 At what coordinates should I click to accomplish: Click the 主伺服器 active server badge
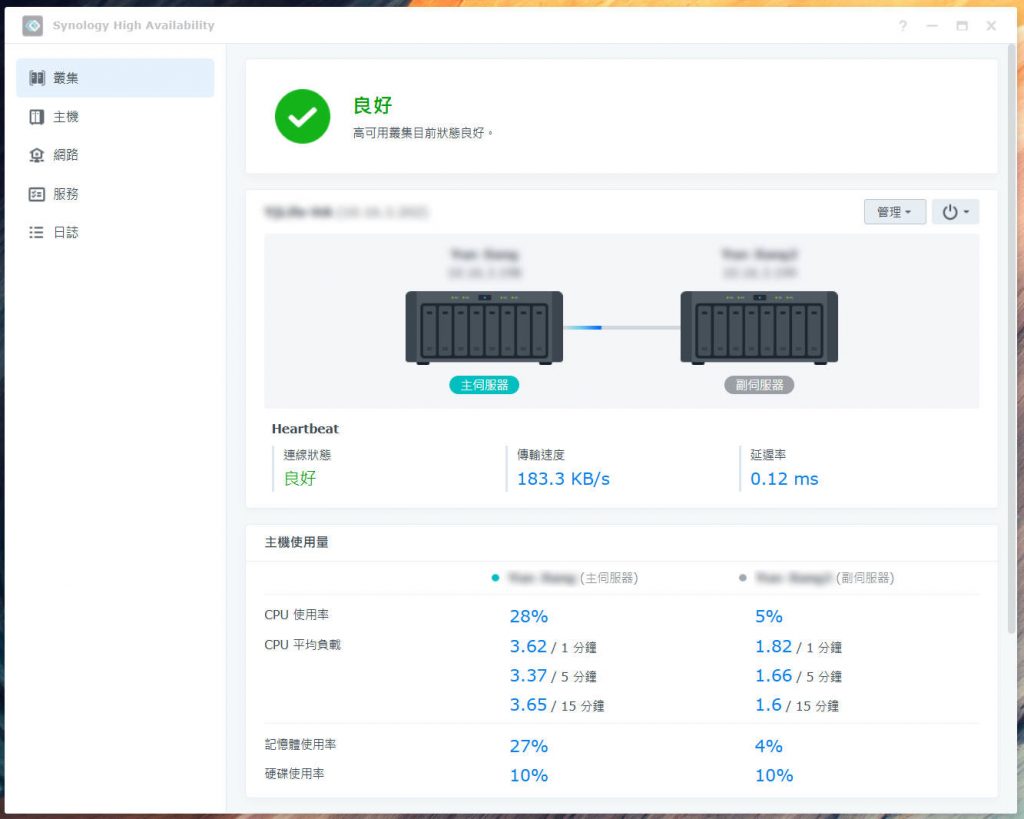[x=484, y=385]
